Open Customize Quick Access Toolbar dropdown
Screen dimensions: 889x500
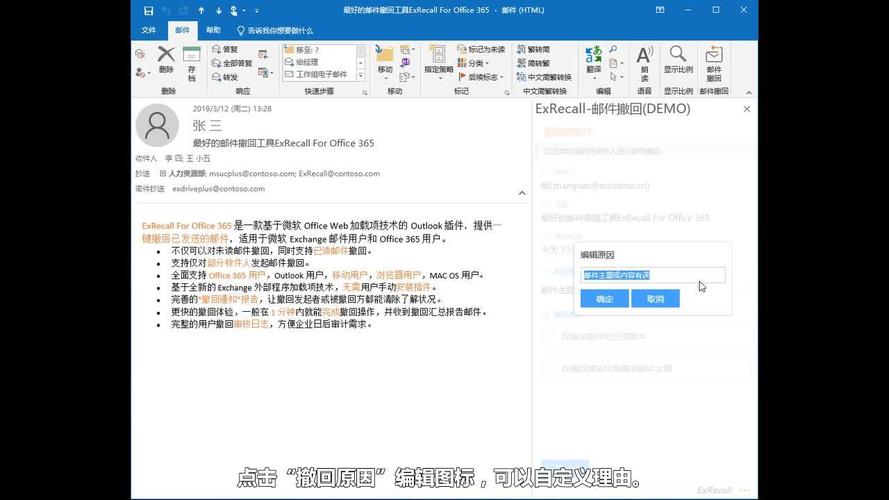(257, 10)
